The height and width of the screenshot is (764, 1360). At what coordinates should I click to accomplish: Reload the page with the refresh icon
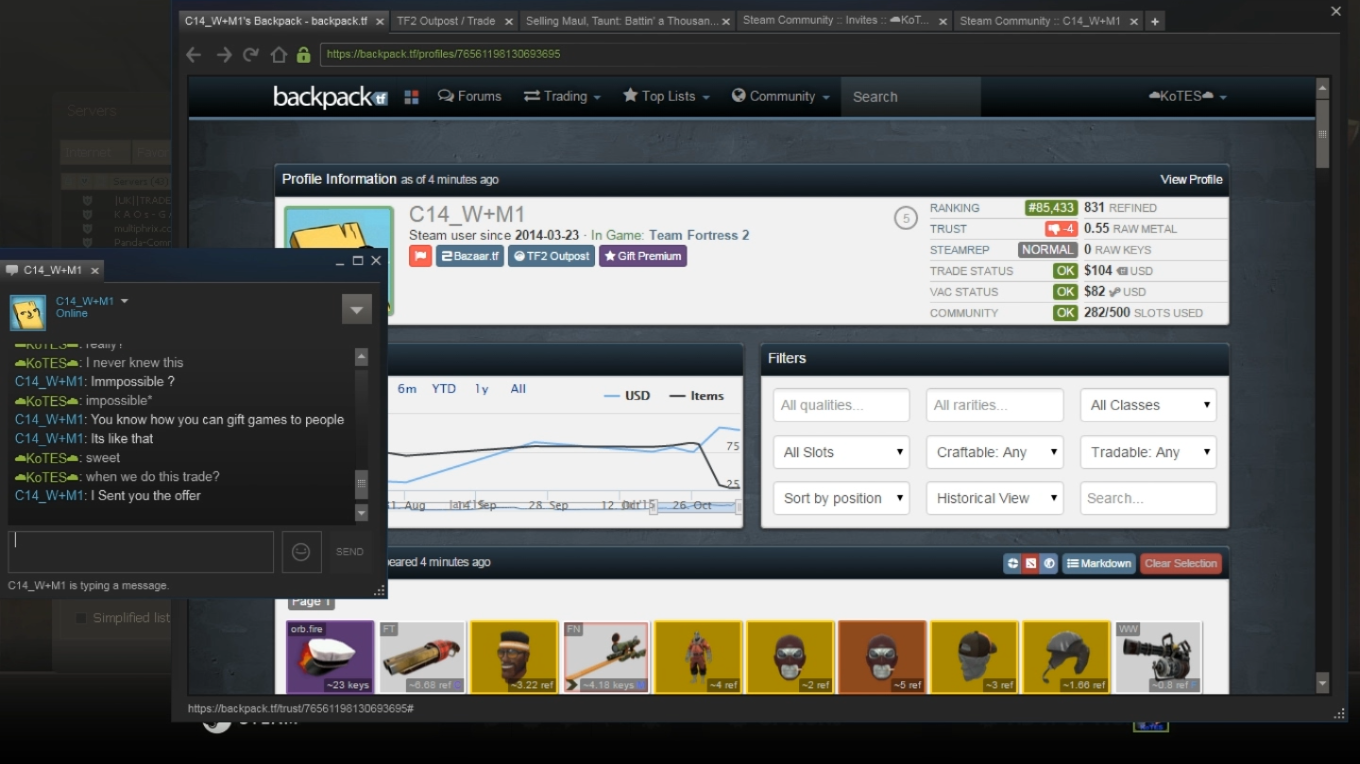click(x=251, y=55)
